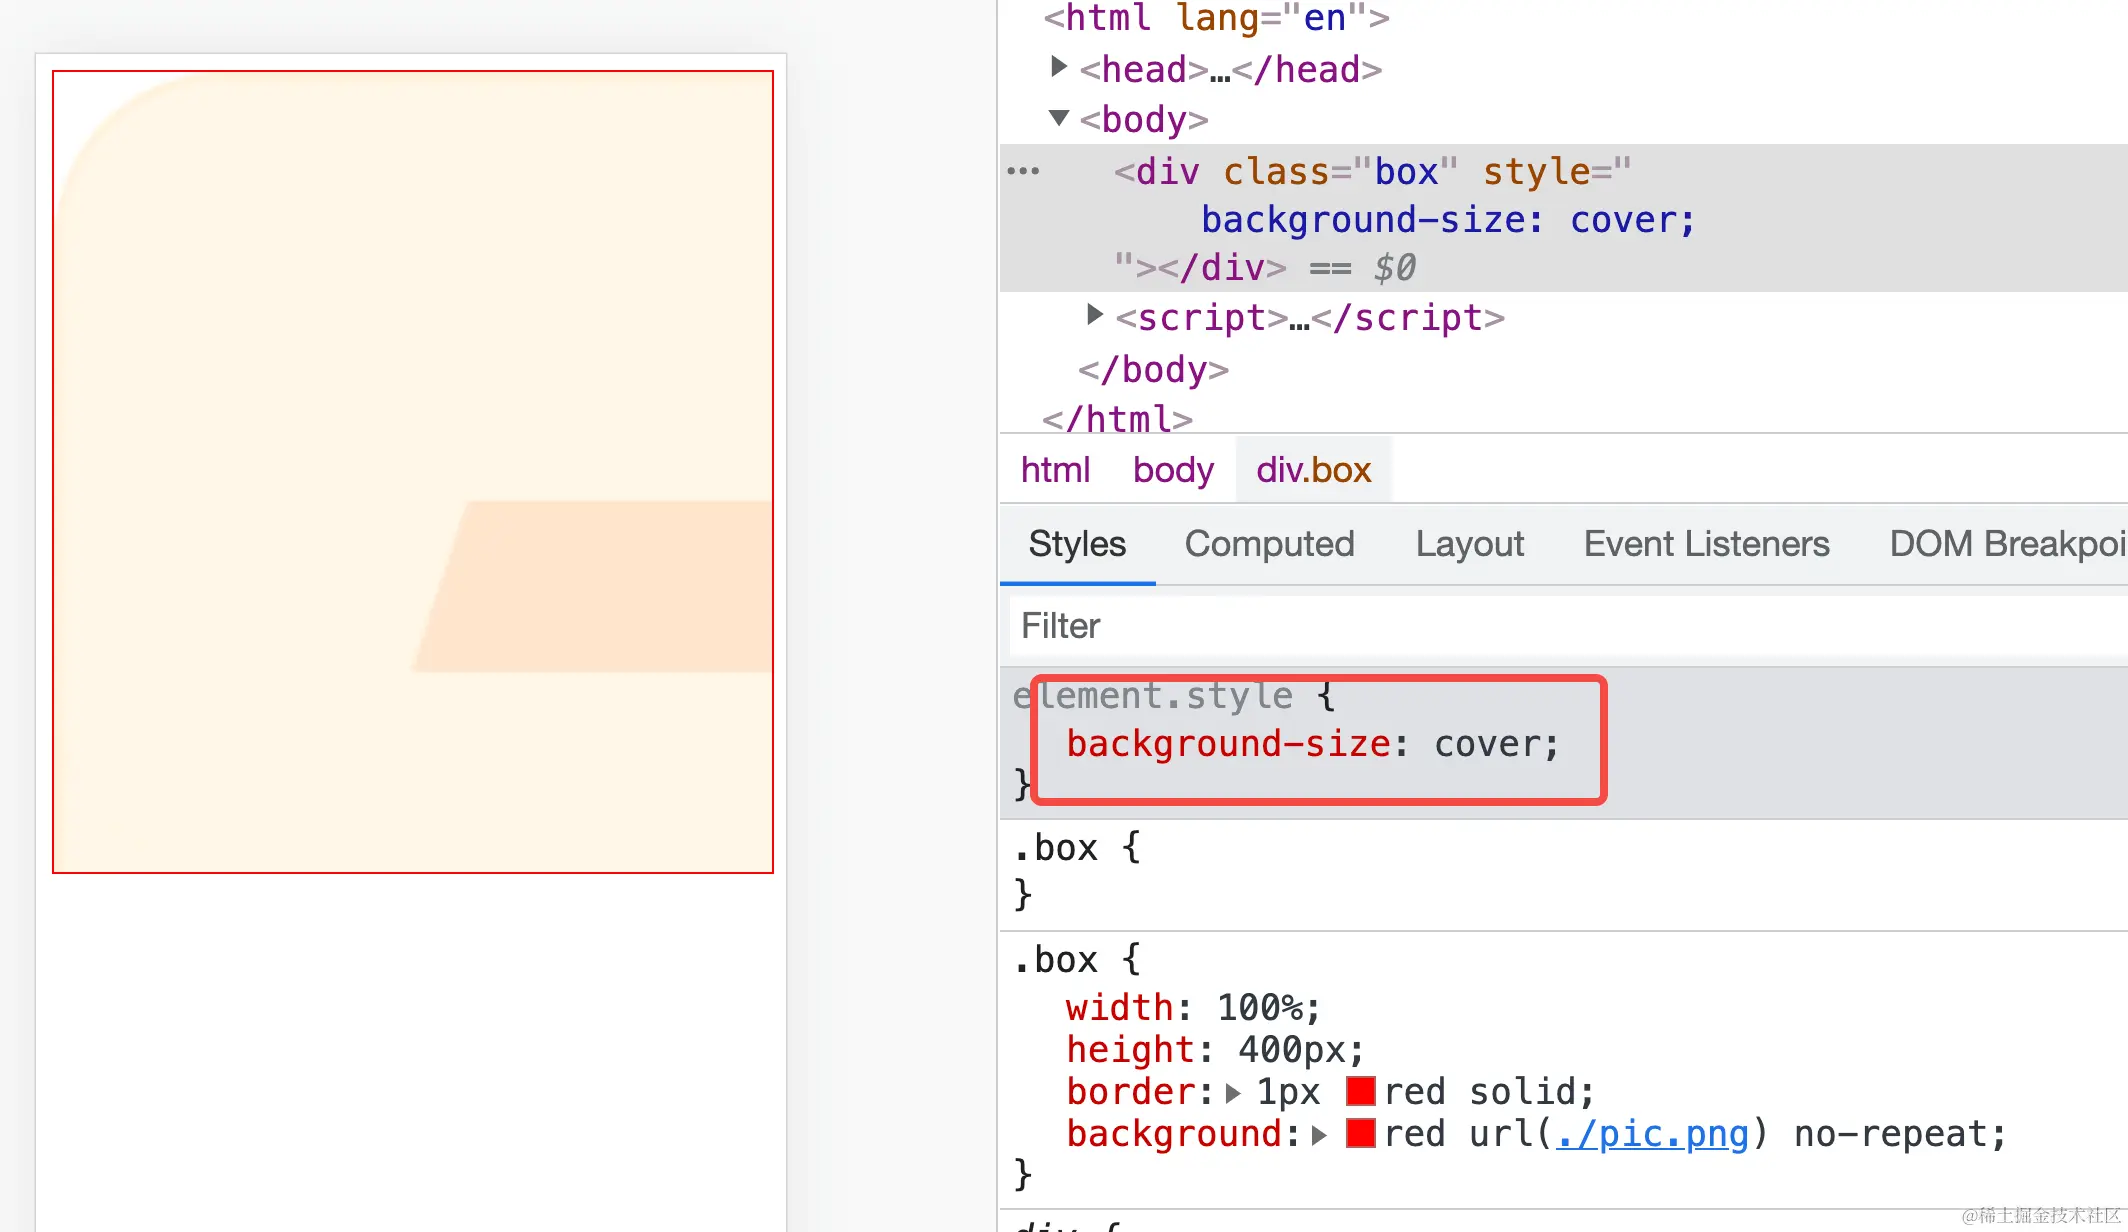
Task: Click the == $0 marker text
Action: coord(1362,268)
